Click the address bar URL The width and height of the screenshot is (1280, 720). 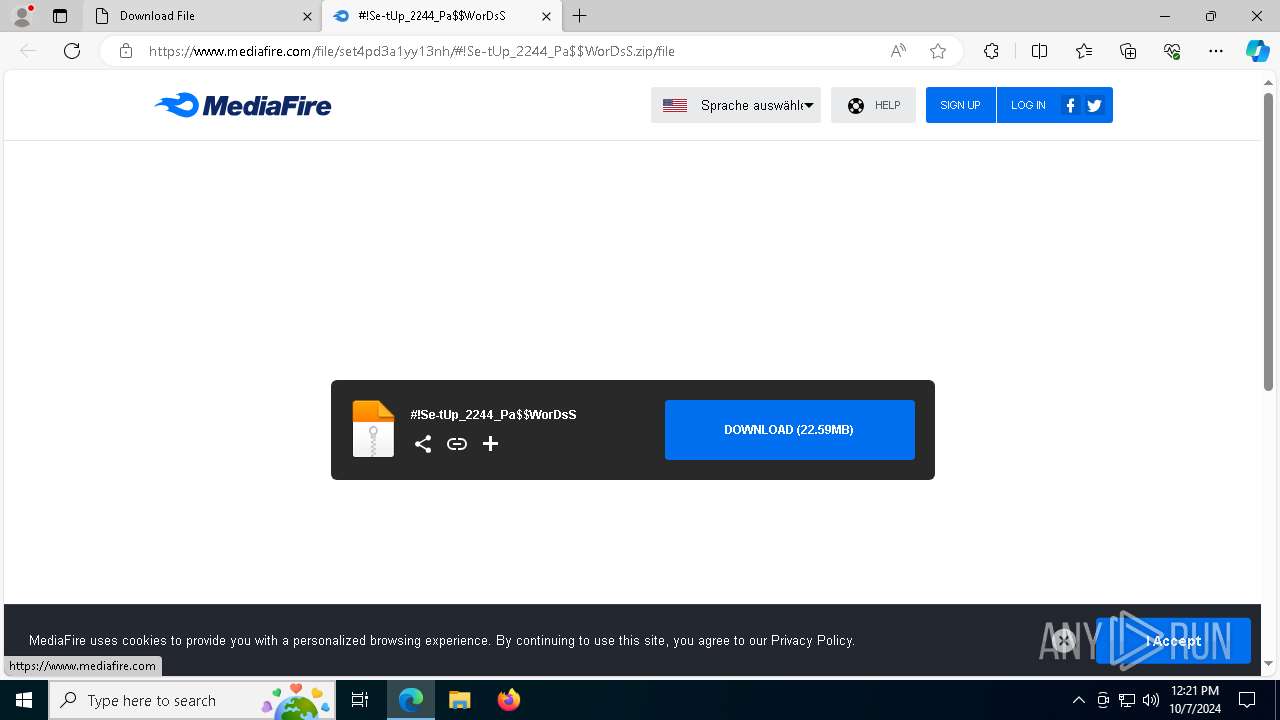411,51
